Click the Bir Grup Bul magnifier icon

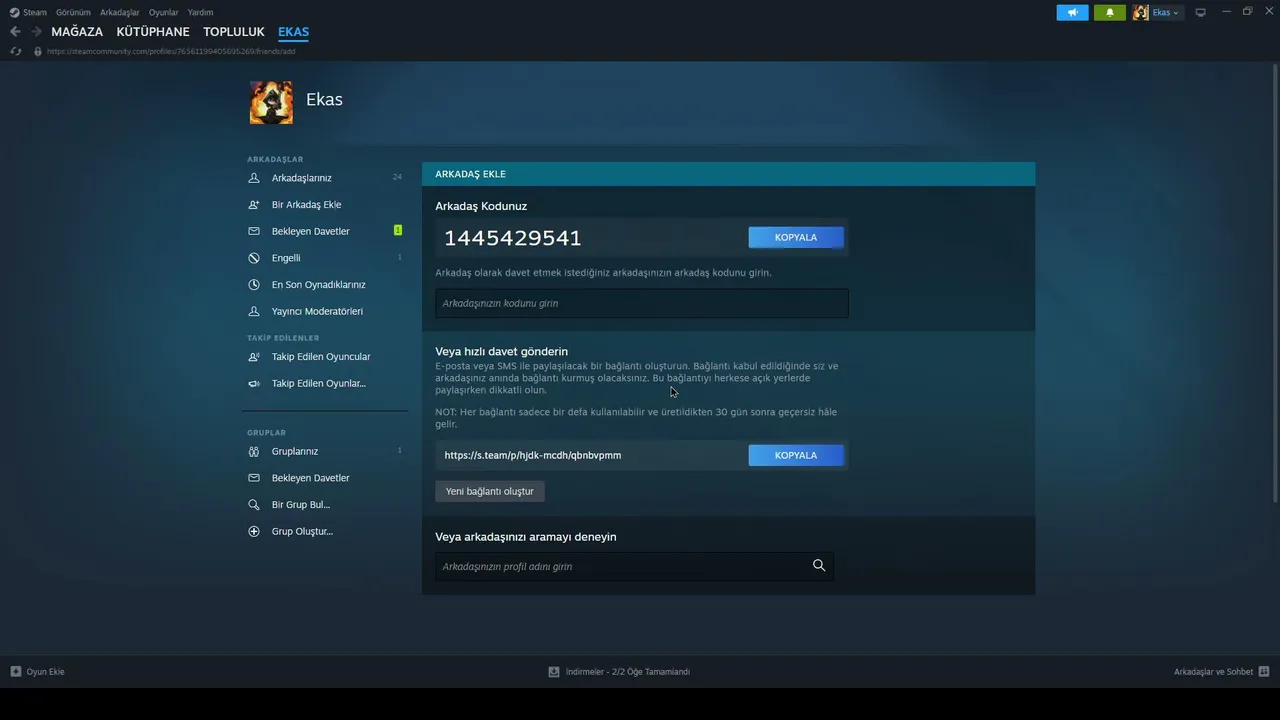pyautogui.click(x=254, y=505)
